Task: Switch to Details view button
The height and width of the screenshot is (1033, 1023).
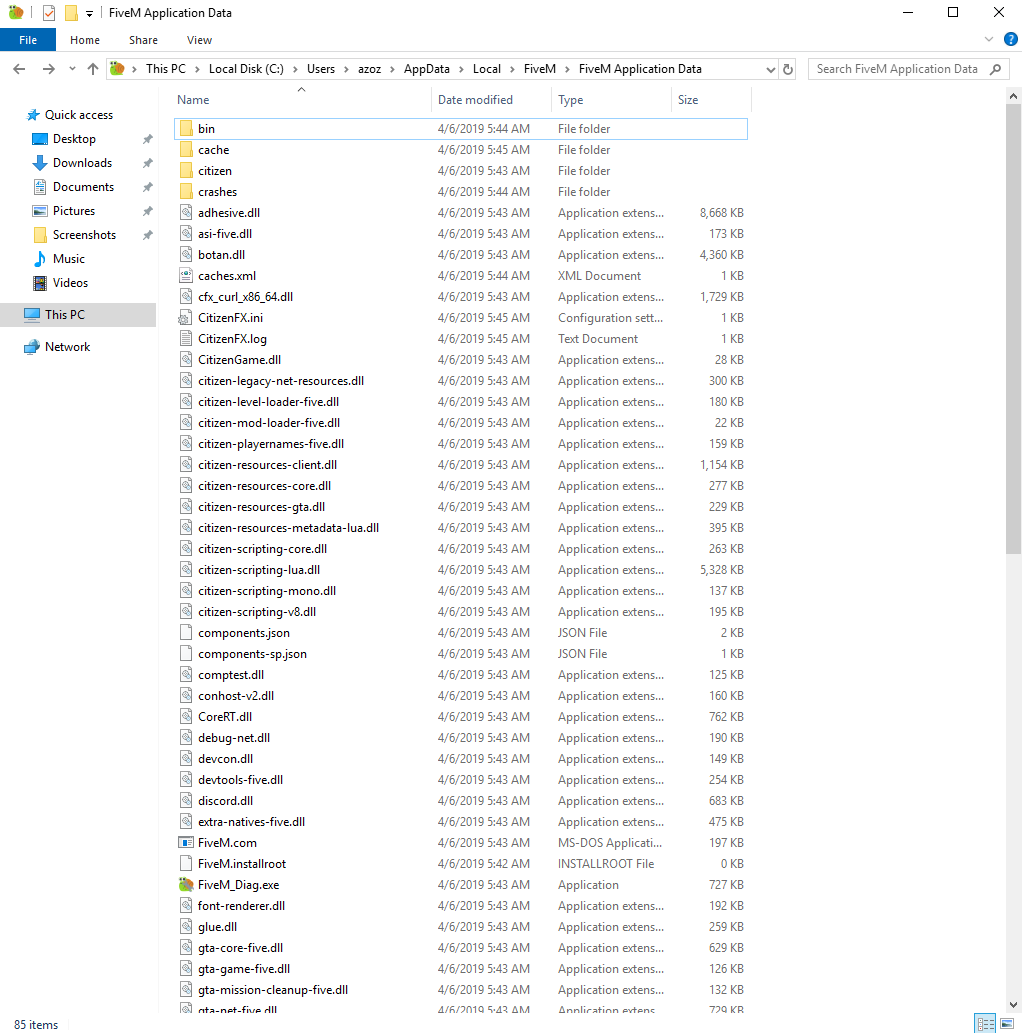Action: (985, 1024)
